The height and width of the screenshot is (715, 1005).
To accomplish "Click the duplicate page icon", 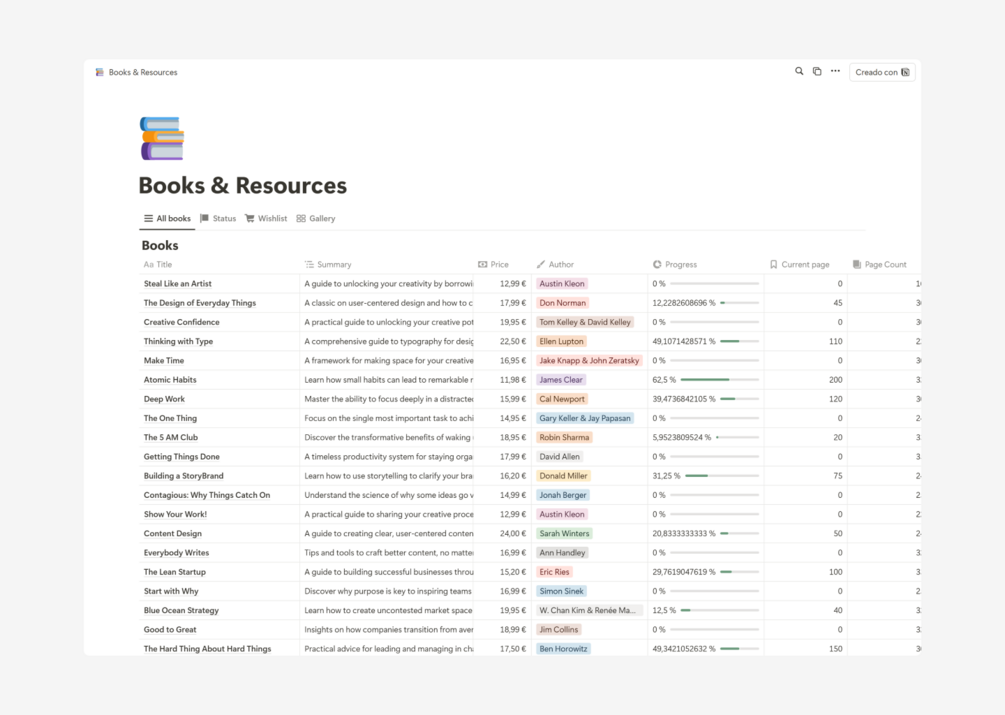I will (x=817, y=71).
